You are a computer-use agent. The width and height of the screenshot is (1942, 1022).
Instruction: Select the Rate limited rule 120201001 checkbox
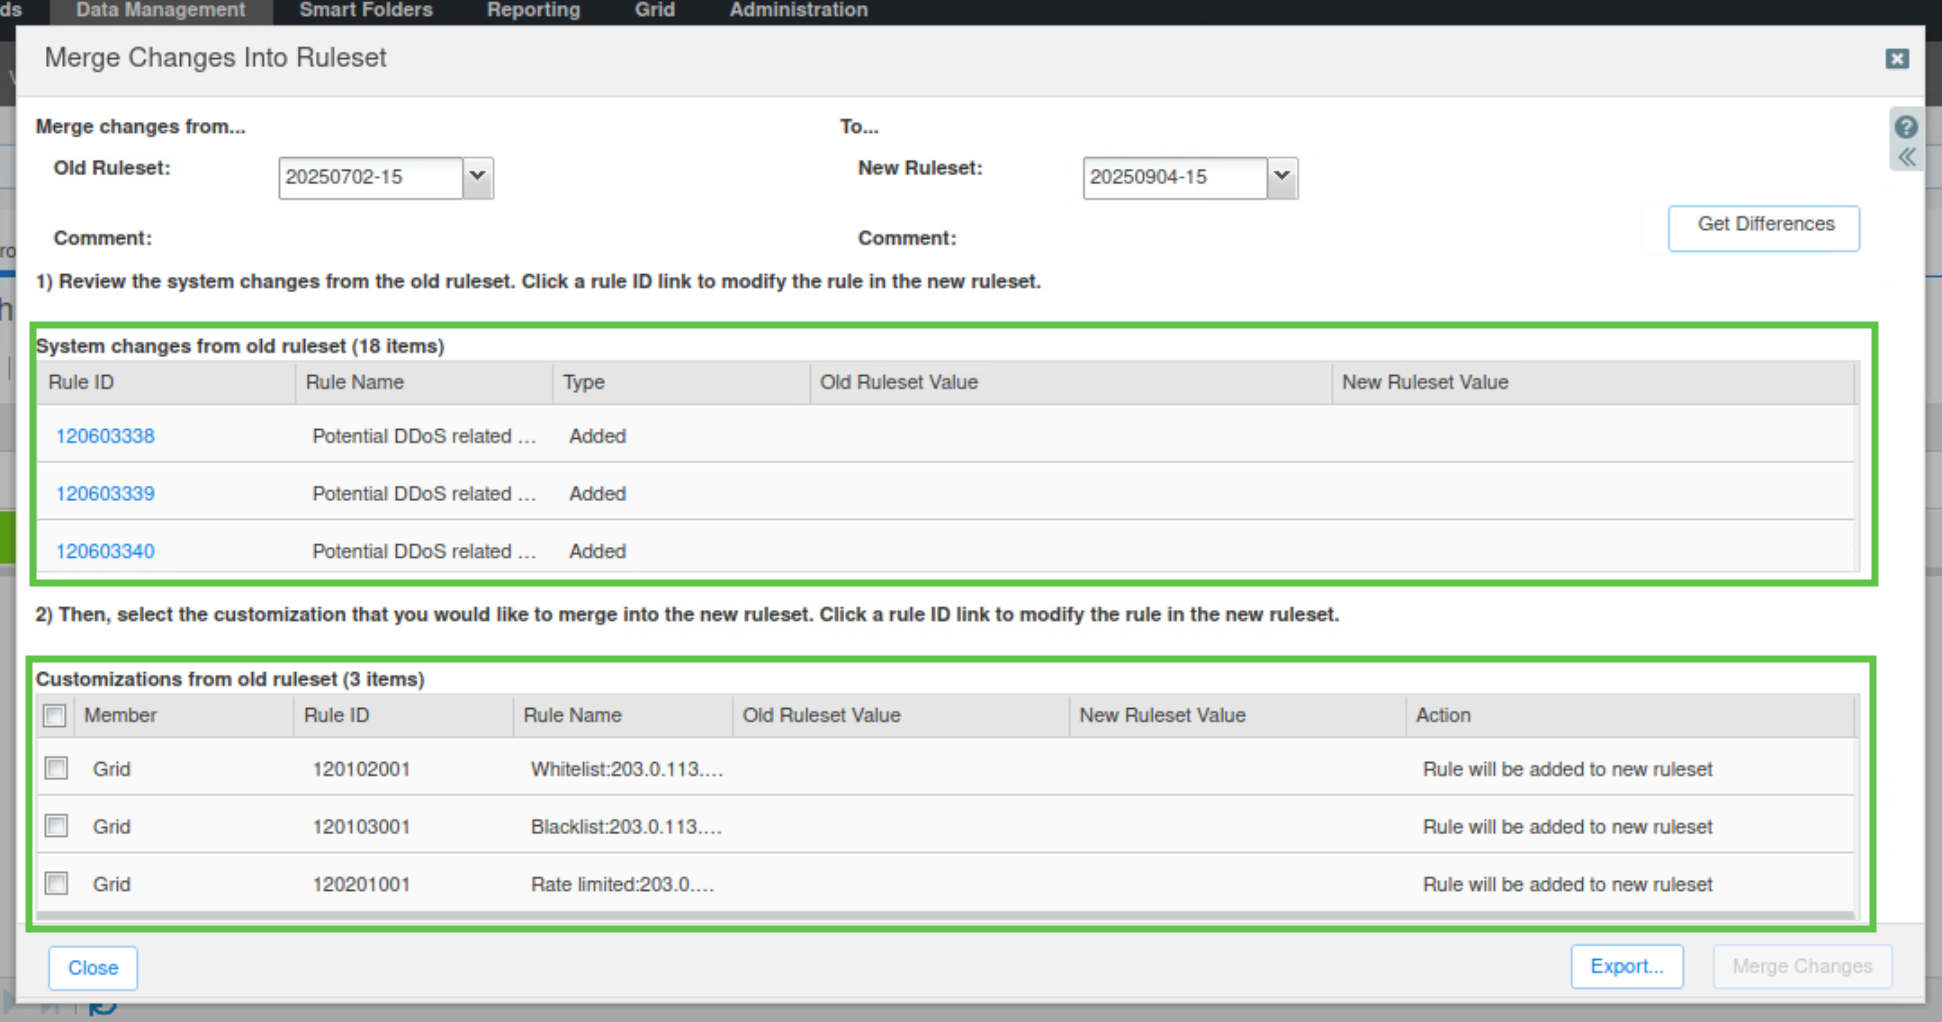(57, 884)
